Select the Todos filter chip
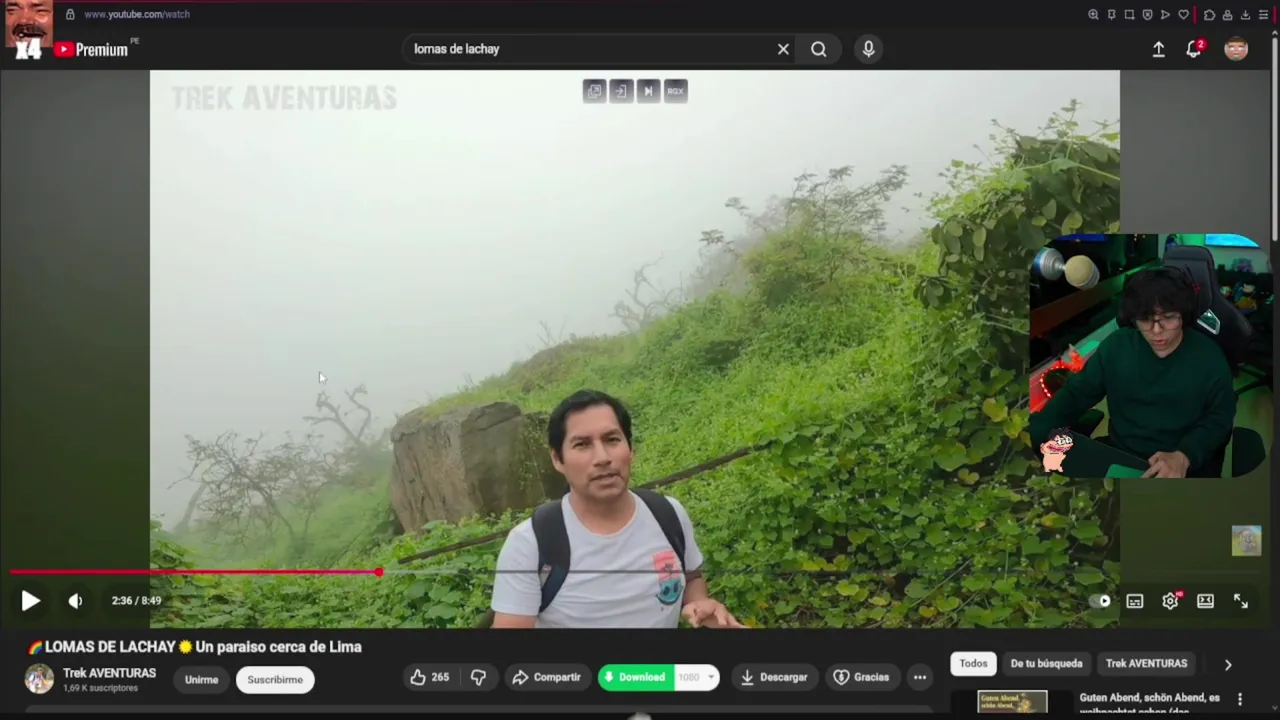The height and width of the screenshot is (720, 1280). click(973, 663)
